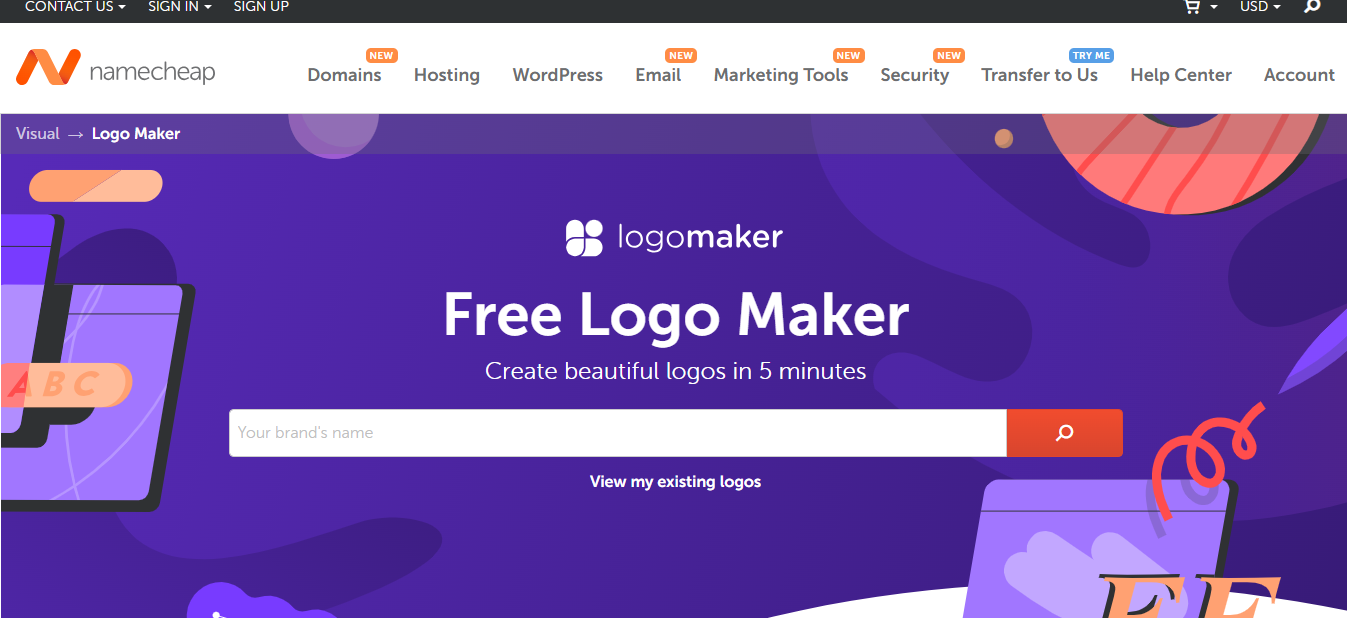
Task: Click the orange search button with magnifier
Action: [1064, 433]
